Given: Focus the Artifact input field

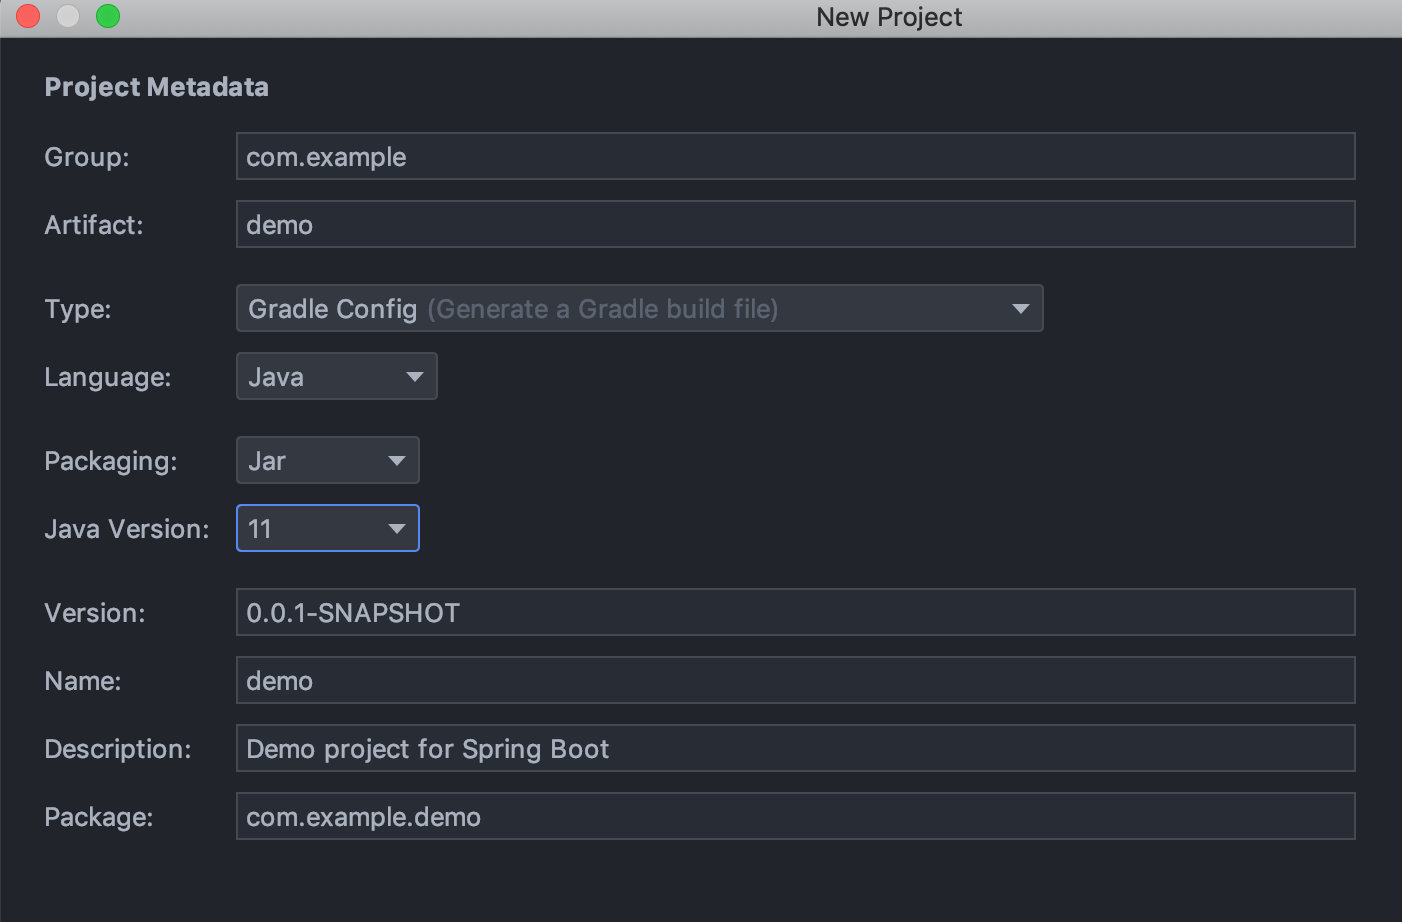Looking at the screenshot, I should [795, 225].
